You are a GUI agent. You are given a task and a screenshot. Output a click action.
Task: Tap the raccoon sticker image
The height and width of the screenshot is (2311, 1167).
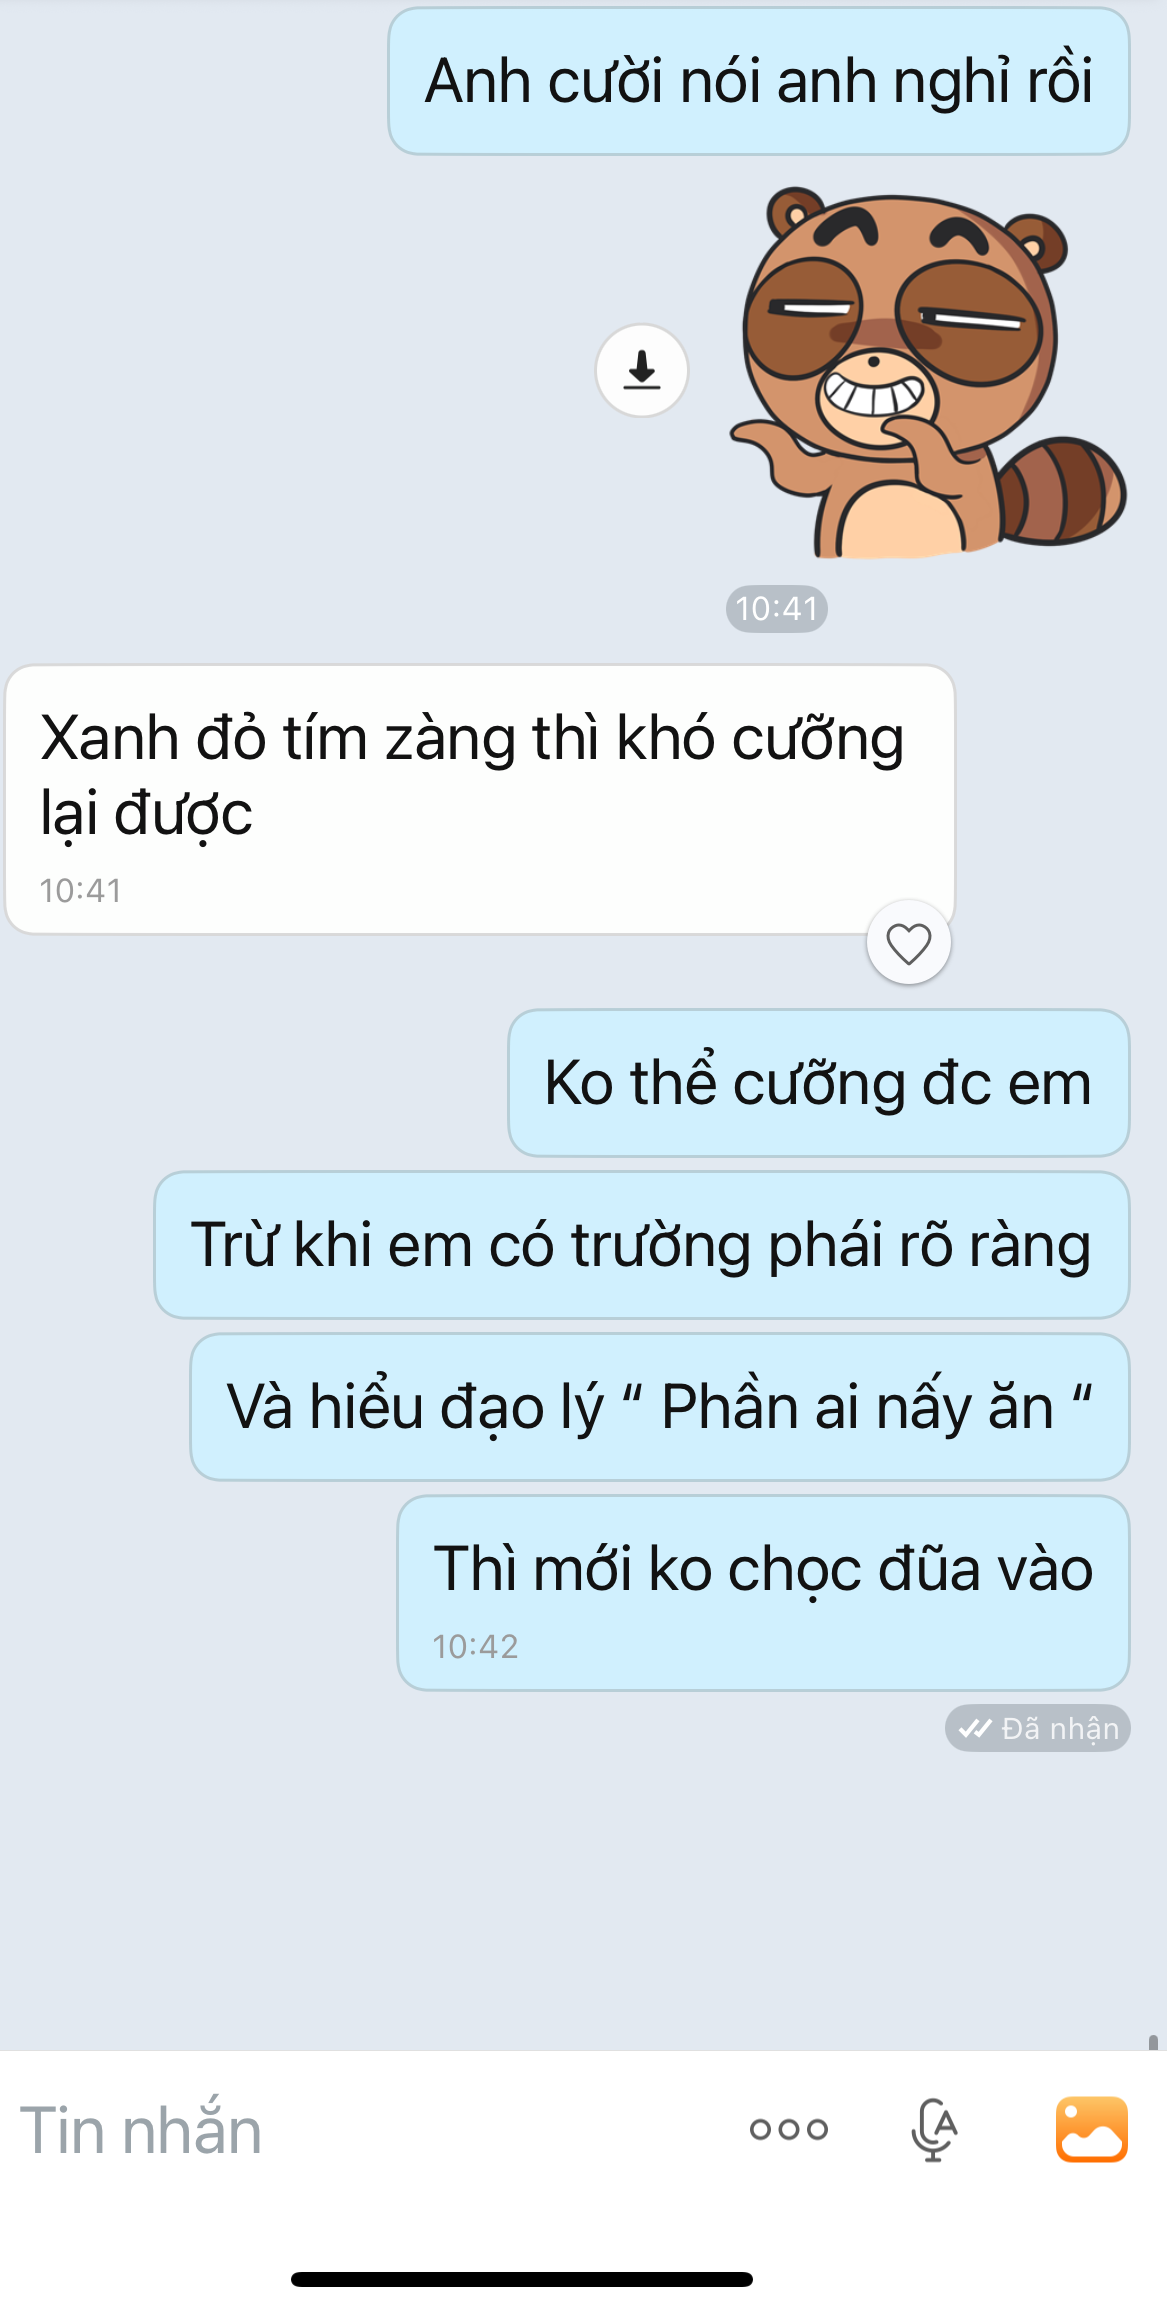click(x=928, y=372)
